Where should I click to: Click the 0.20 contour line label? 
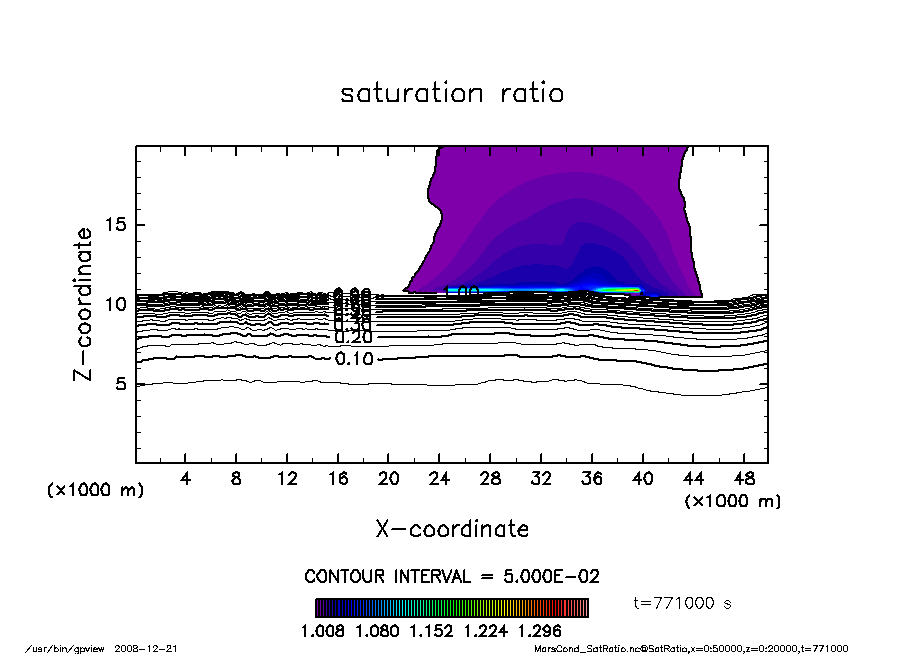(x=354, y=338)
